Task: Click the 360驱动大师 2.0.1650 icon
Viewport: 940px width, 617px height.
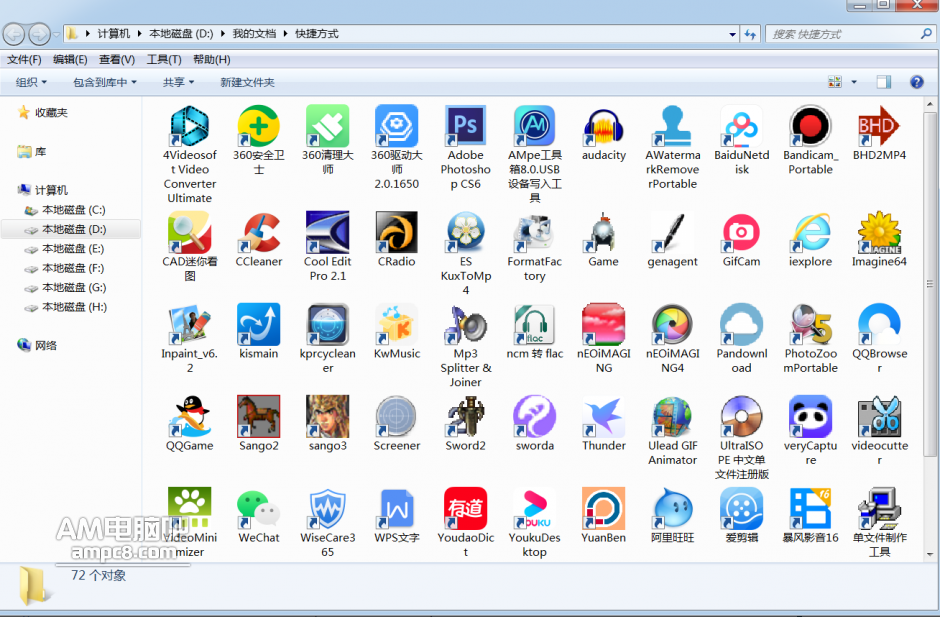Action: pyautogui.click(x=396, y=126)
